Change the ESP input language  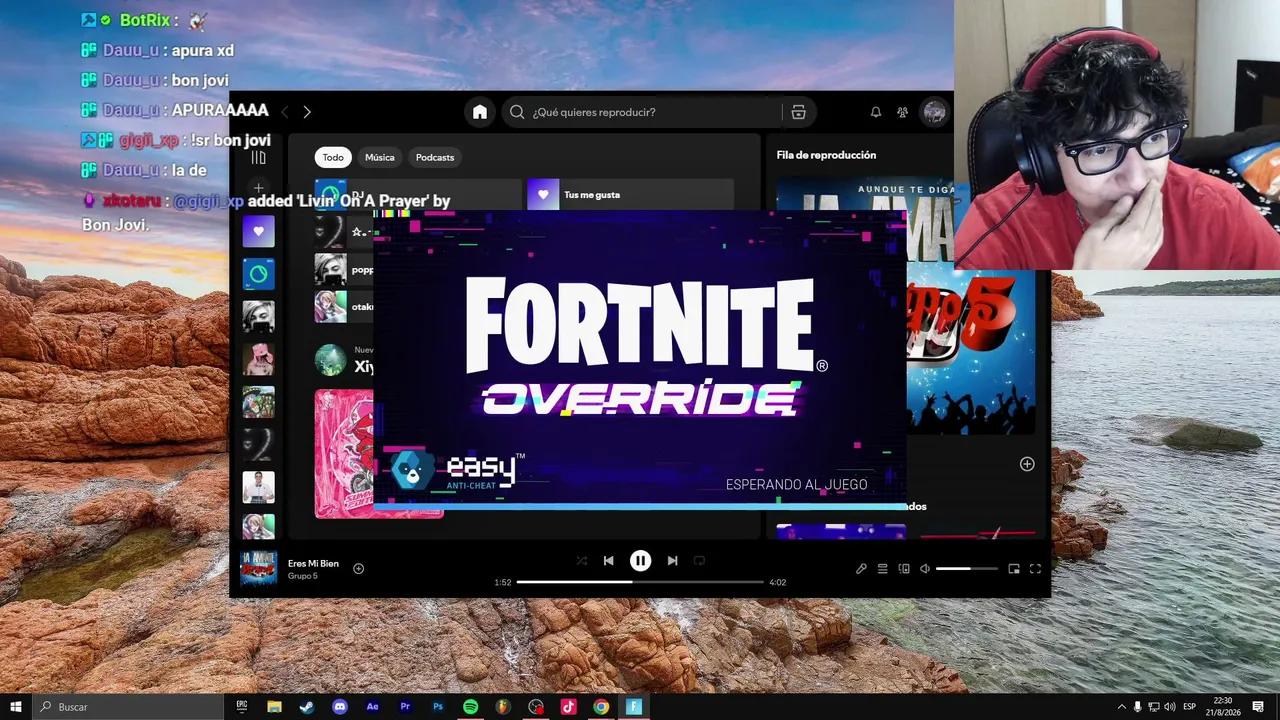[1190, 707]
